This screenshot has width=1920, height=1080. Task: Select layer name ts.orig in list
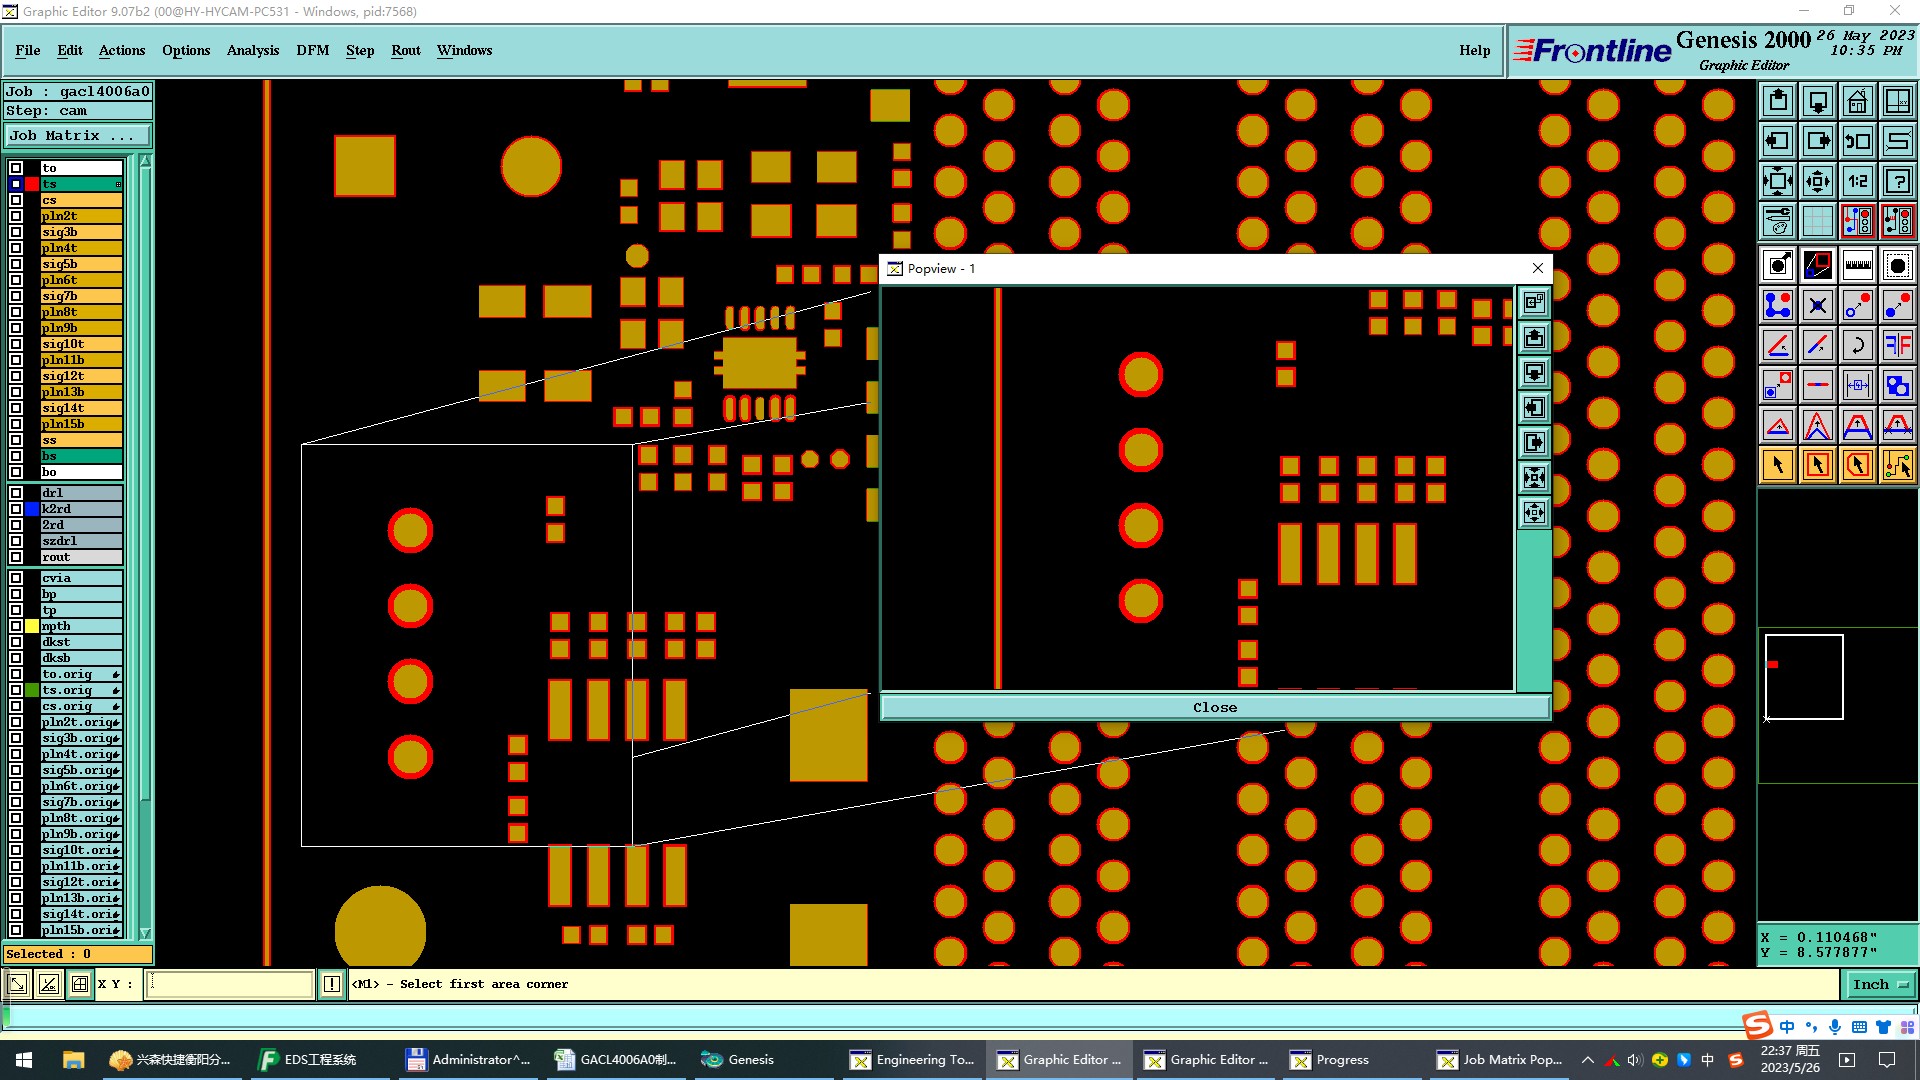click(x=81, y=690)
